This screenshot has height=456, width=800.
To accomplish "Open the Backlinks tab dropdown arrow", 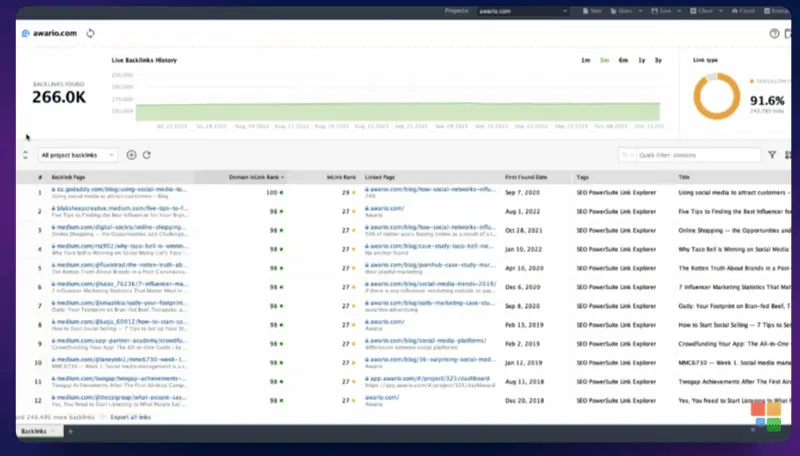I will [53, 432].
